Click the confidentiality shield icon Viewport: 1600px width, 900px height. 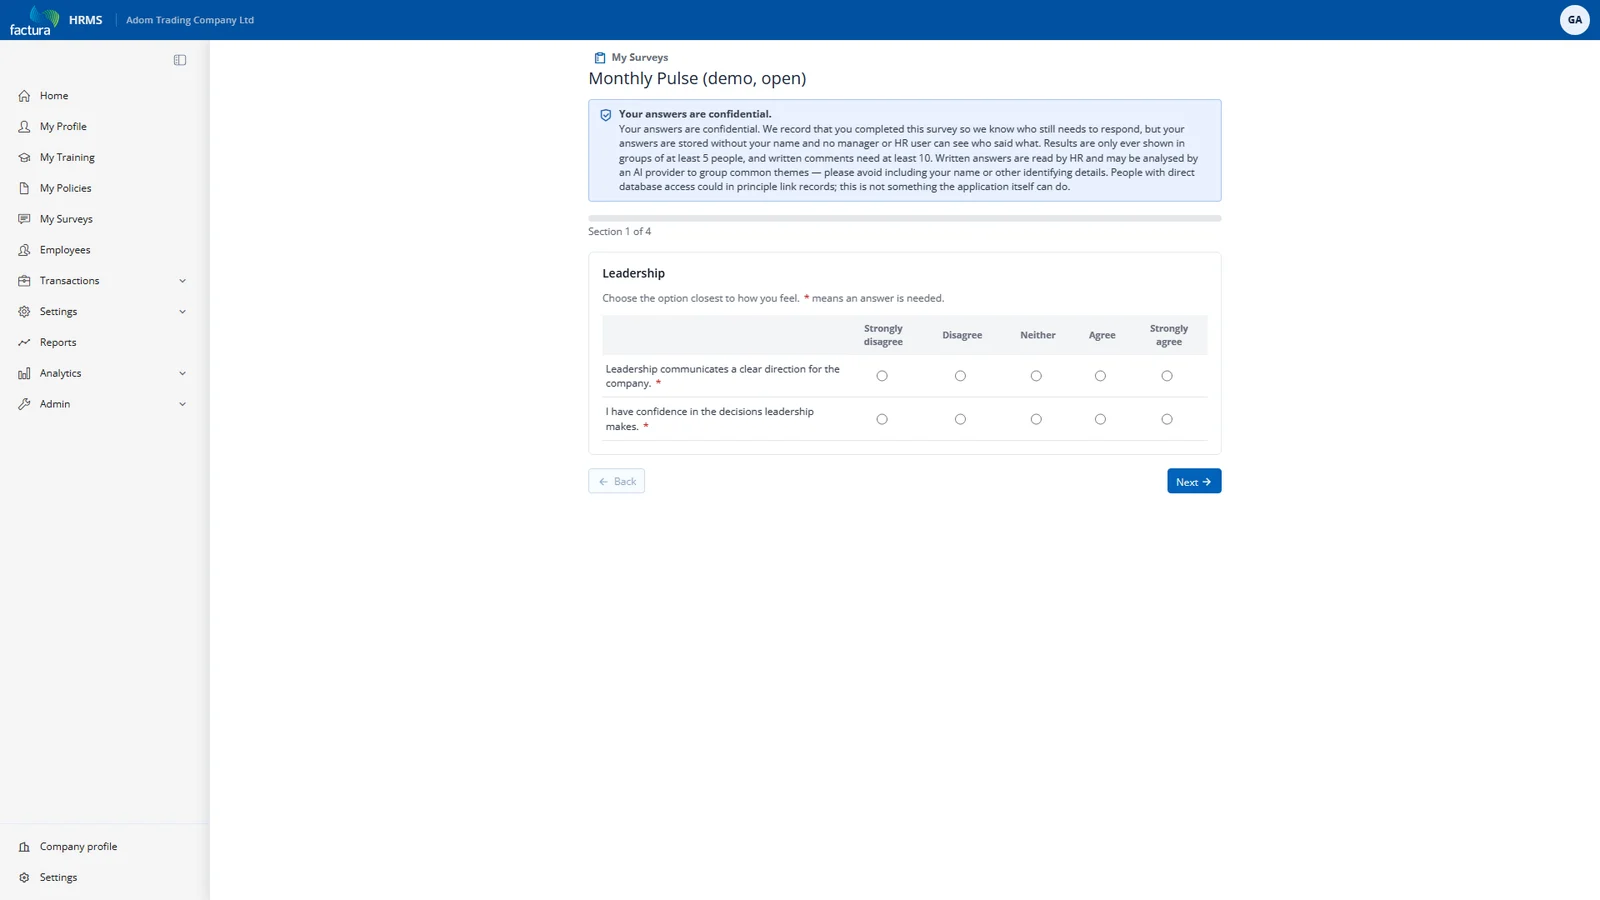pos(606,115)
